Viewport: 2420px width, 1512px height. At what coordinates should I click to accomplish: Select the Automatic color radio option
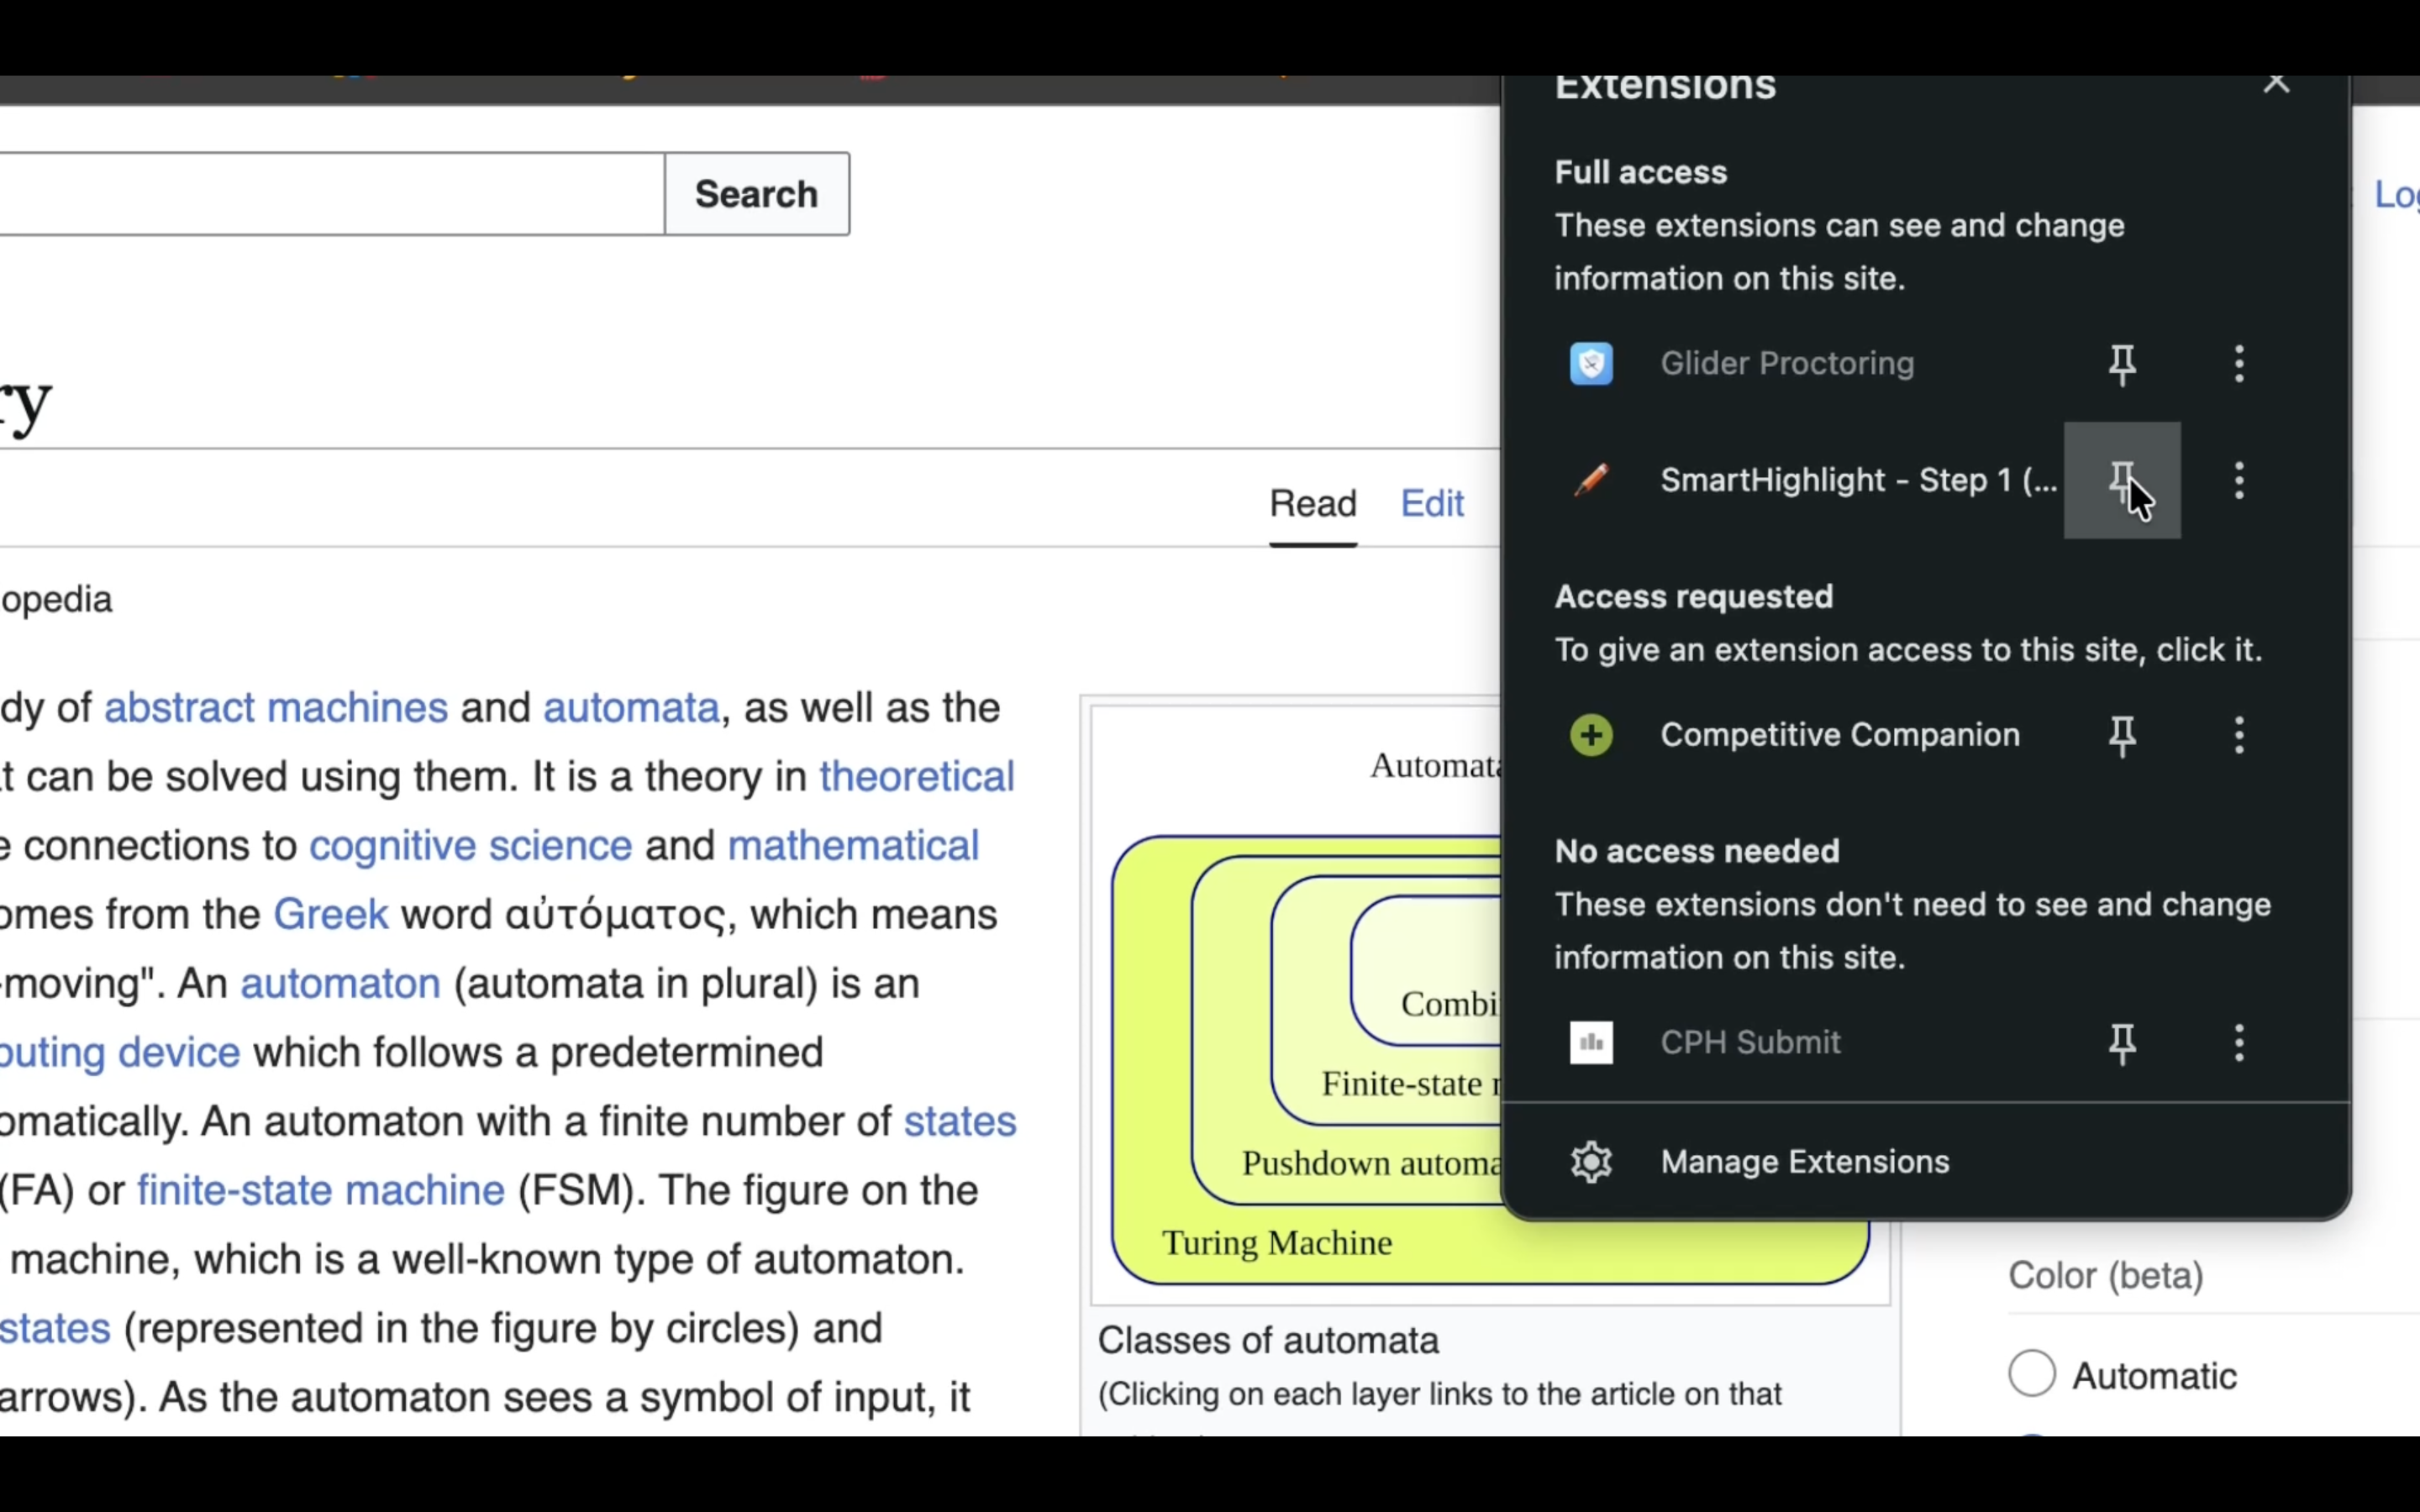2032,1373
